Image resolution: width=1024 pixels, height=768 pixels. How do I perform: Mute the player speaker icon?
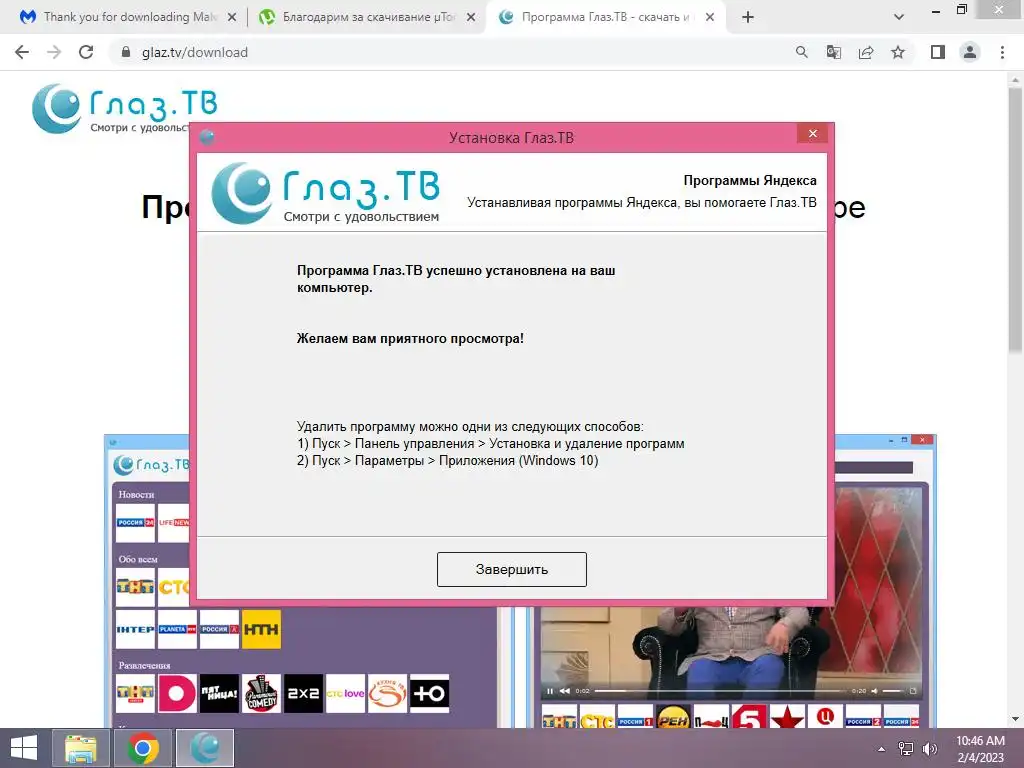[874, 691]
